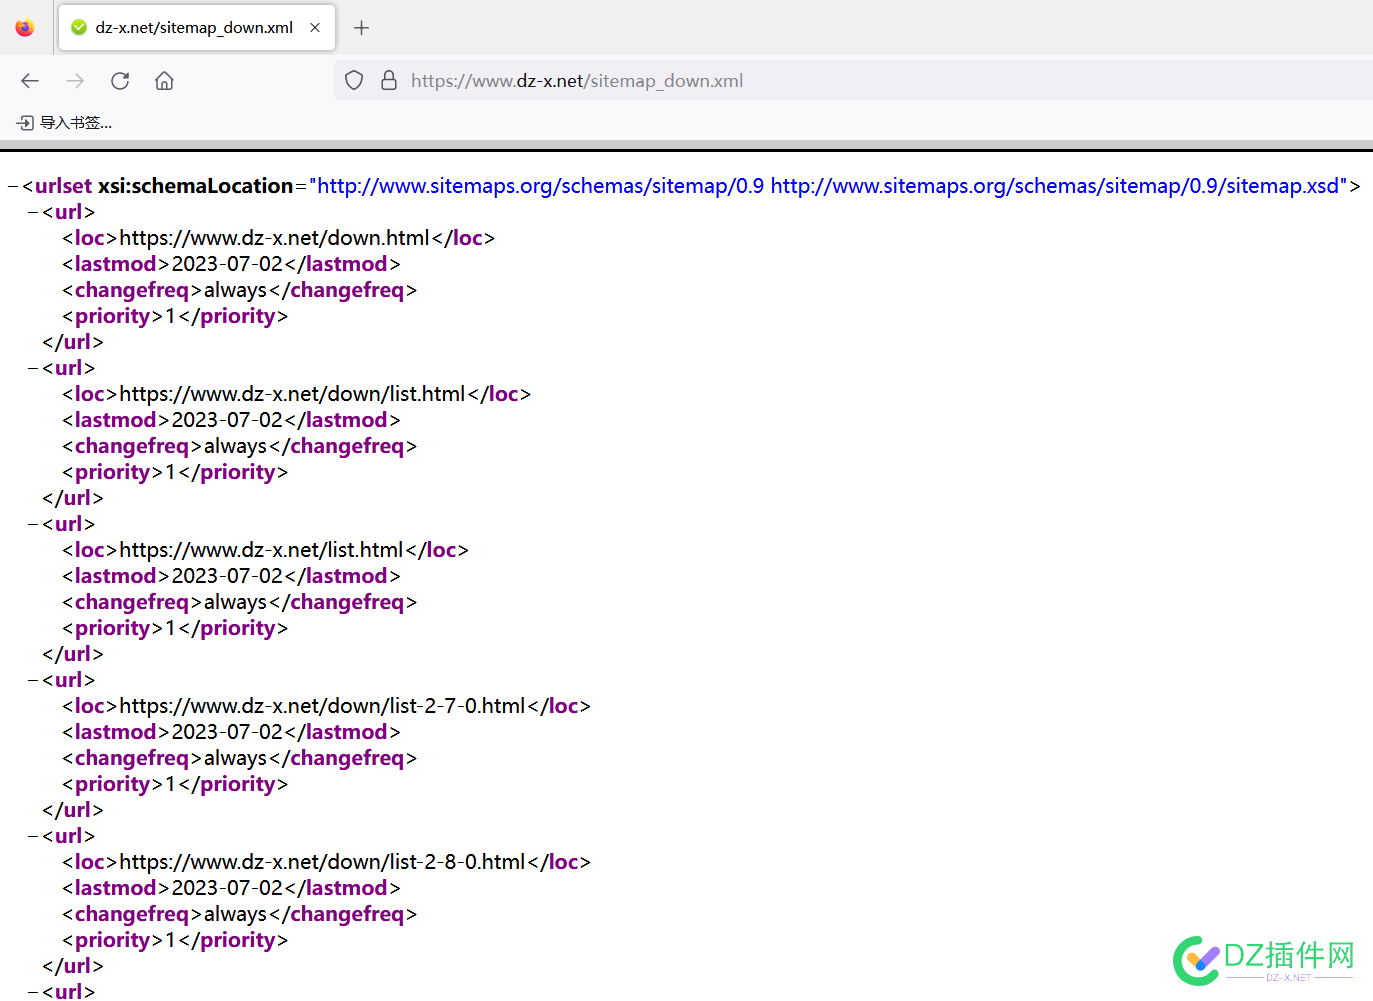Click the site security padlock icon
Viewport: 1373px width, 1001px height.
[389, 80]
